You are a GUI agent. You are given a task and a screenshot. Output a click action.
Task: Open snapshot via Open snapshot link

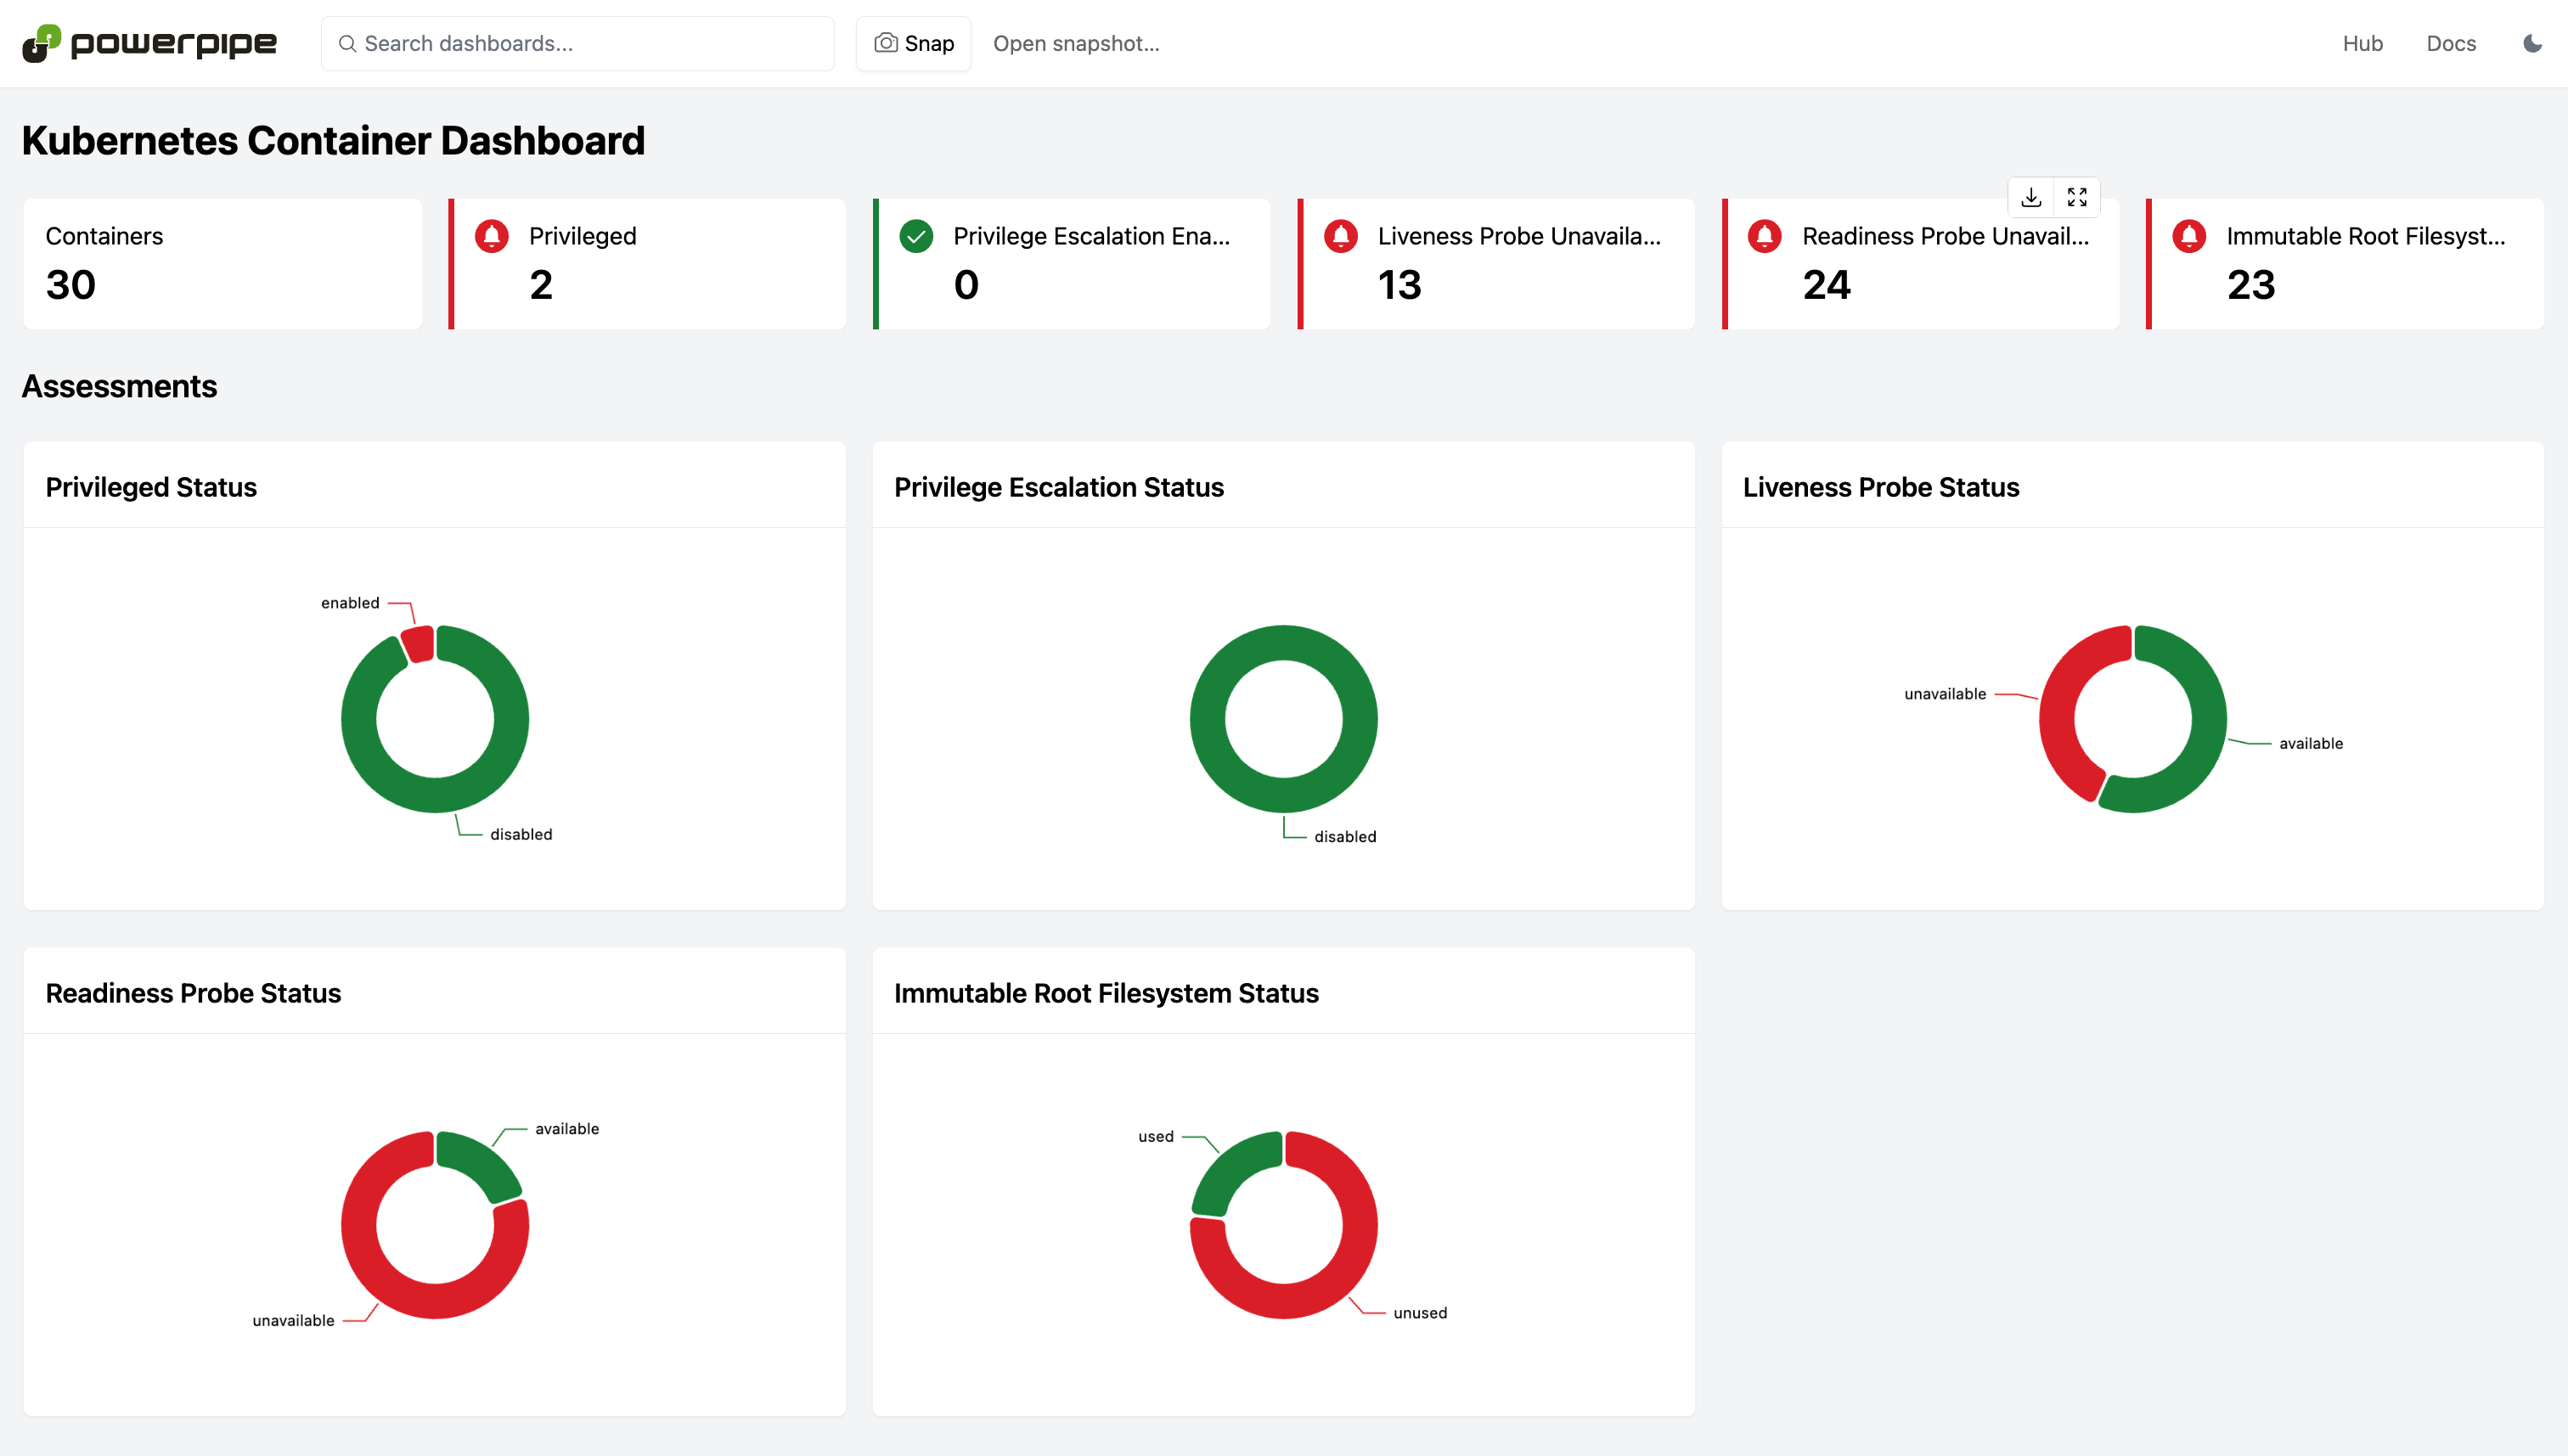pos(1076,43)
